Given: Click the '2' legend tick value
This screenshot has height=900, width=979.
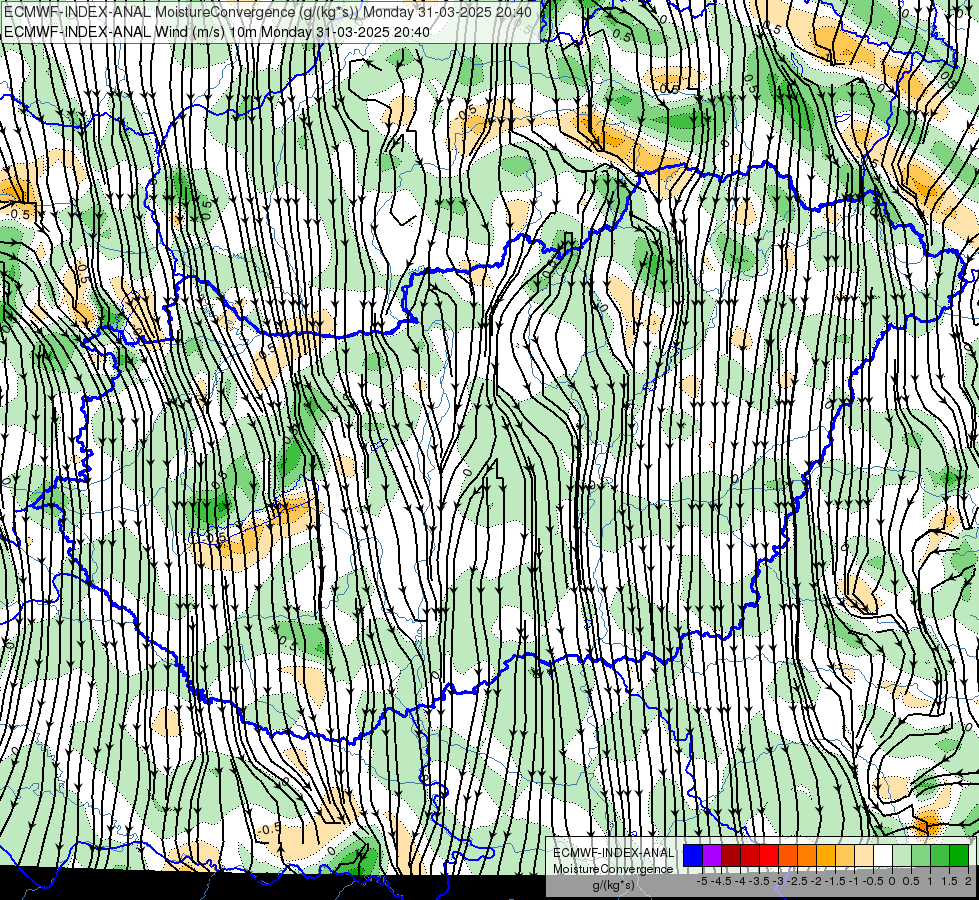Looking at the screenshot, I should coord(968,881).
